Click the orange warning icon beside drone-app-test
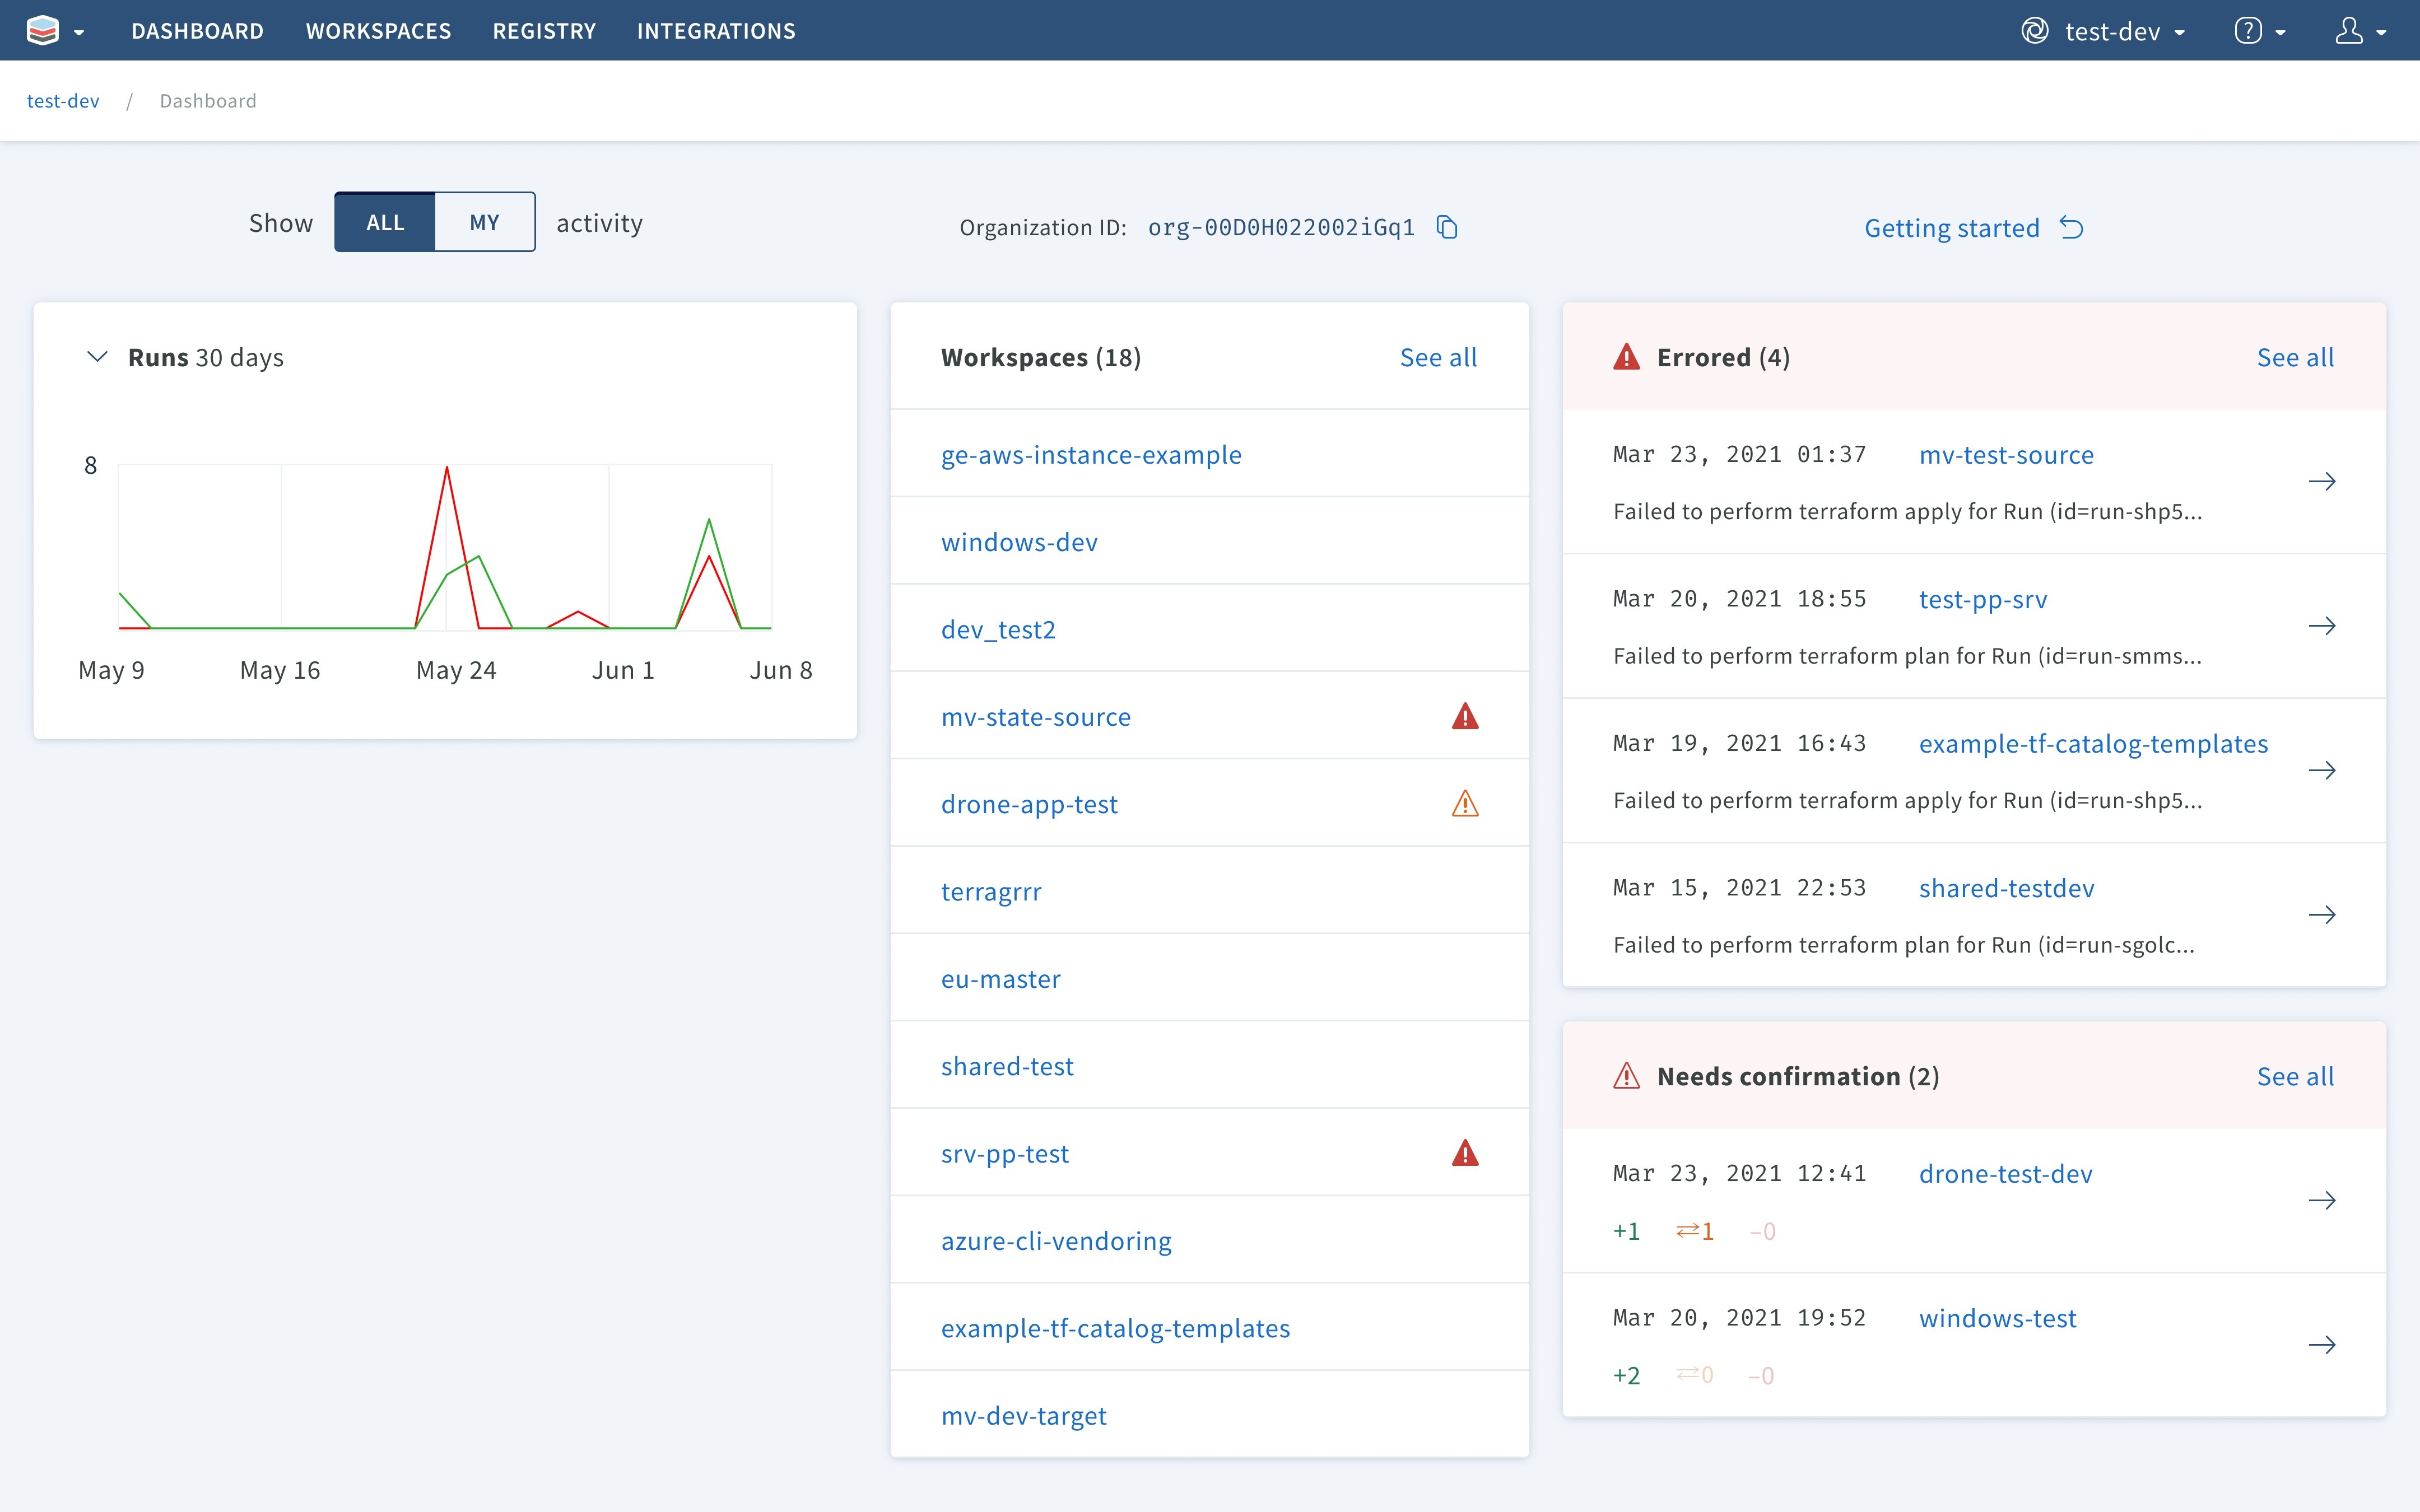 click(x=1464, y=803)
